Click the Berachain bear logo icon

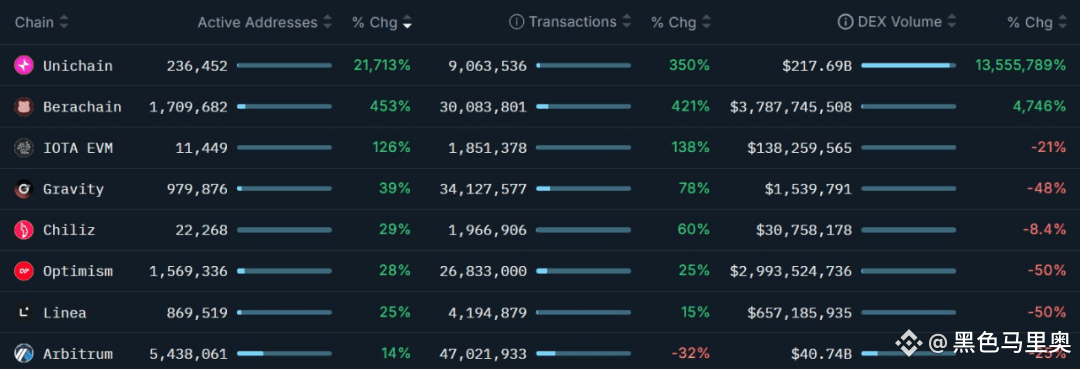pos(24,107)
